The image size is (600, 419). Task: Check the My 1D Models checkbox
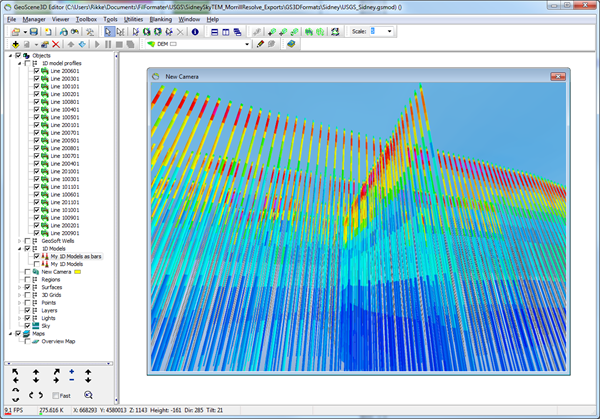[x=36, y=264]
